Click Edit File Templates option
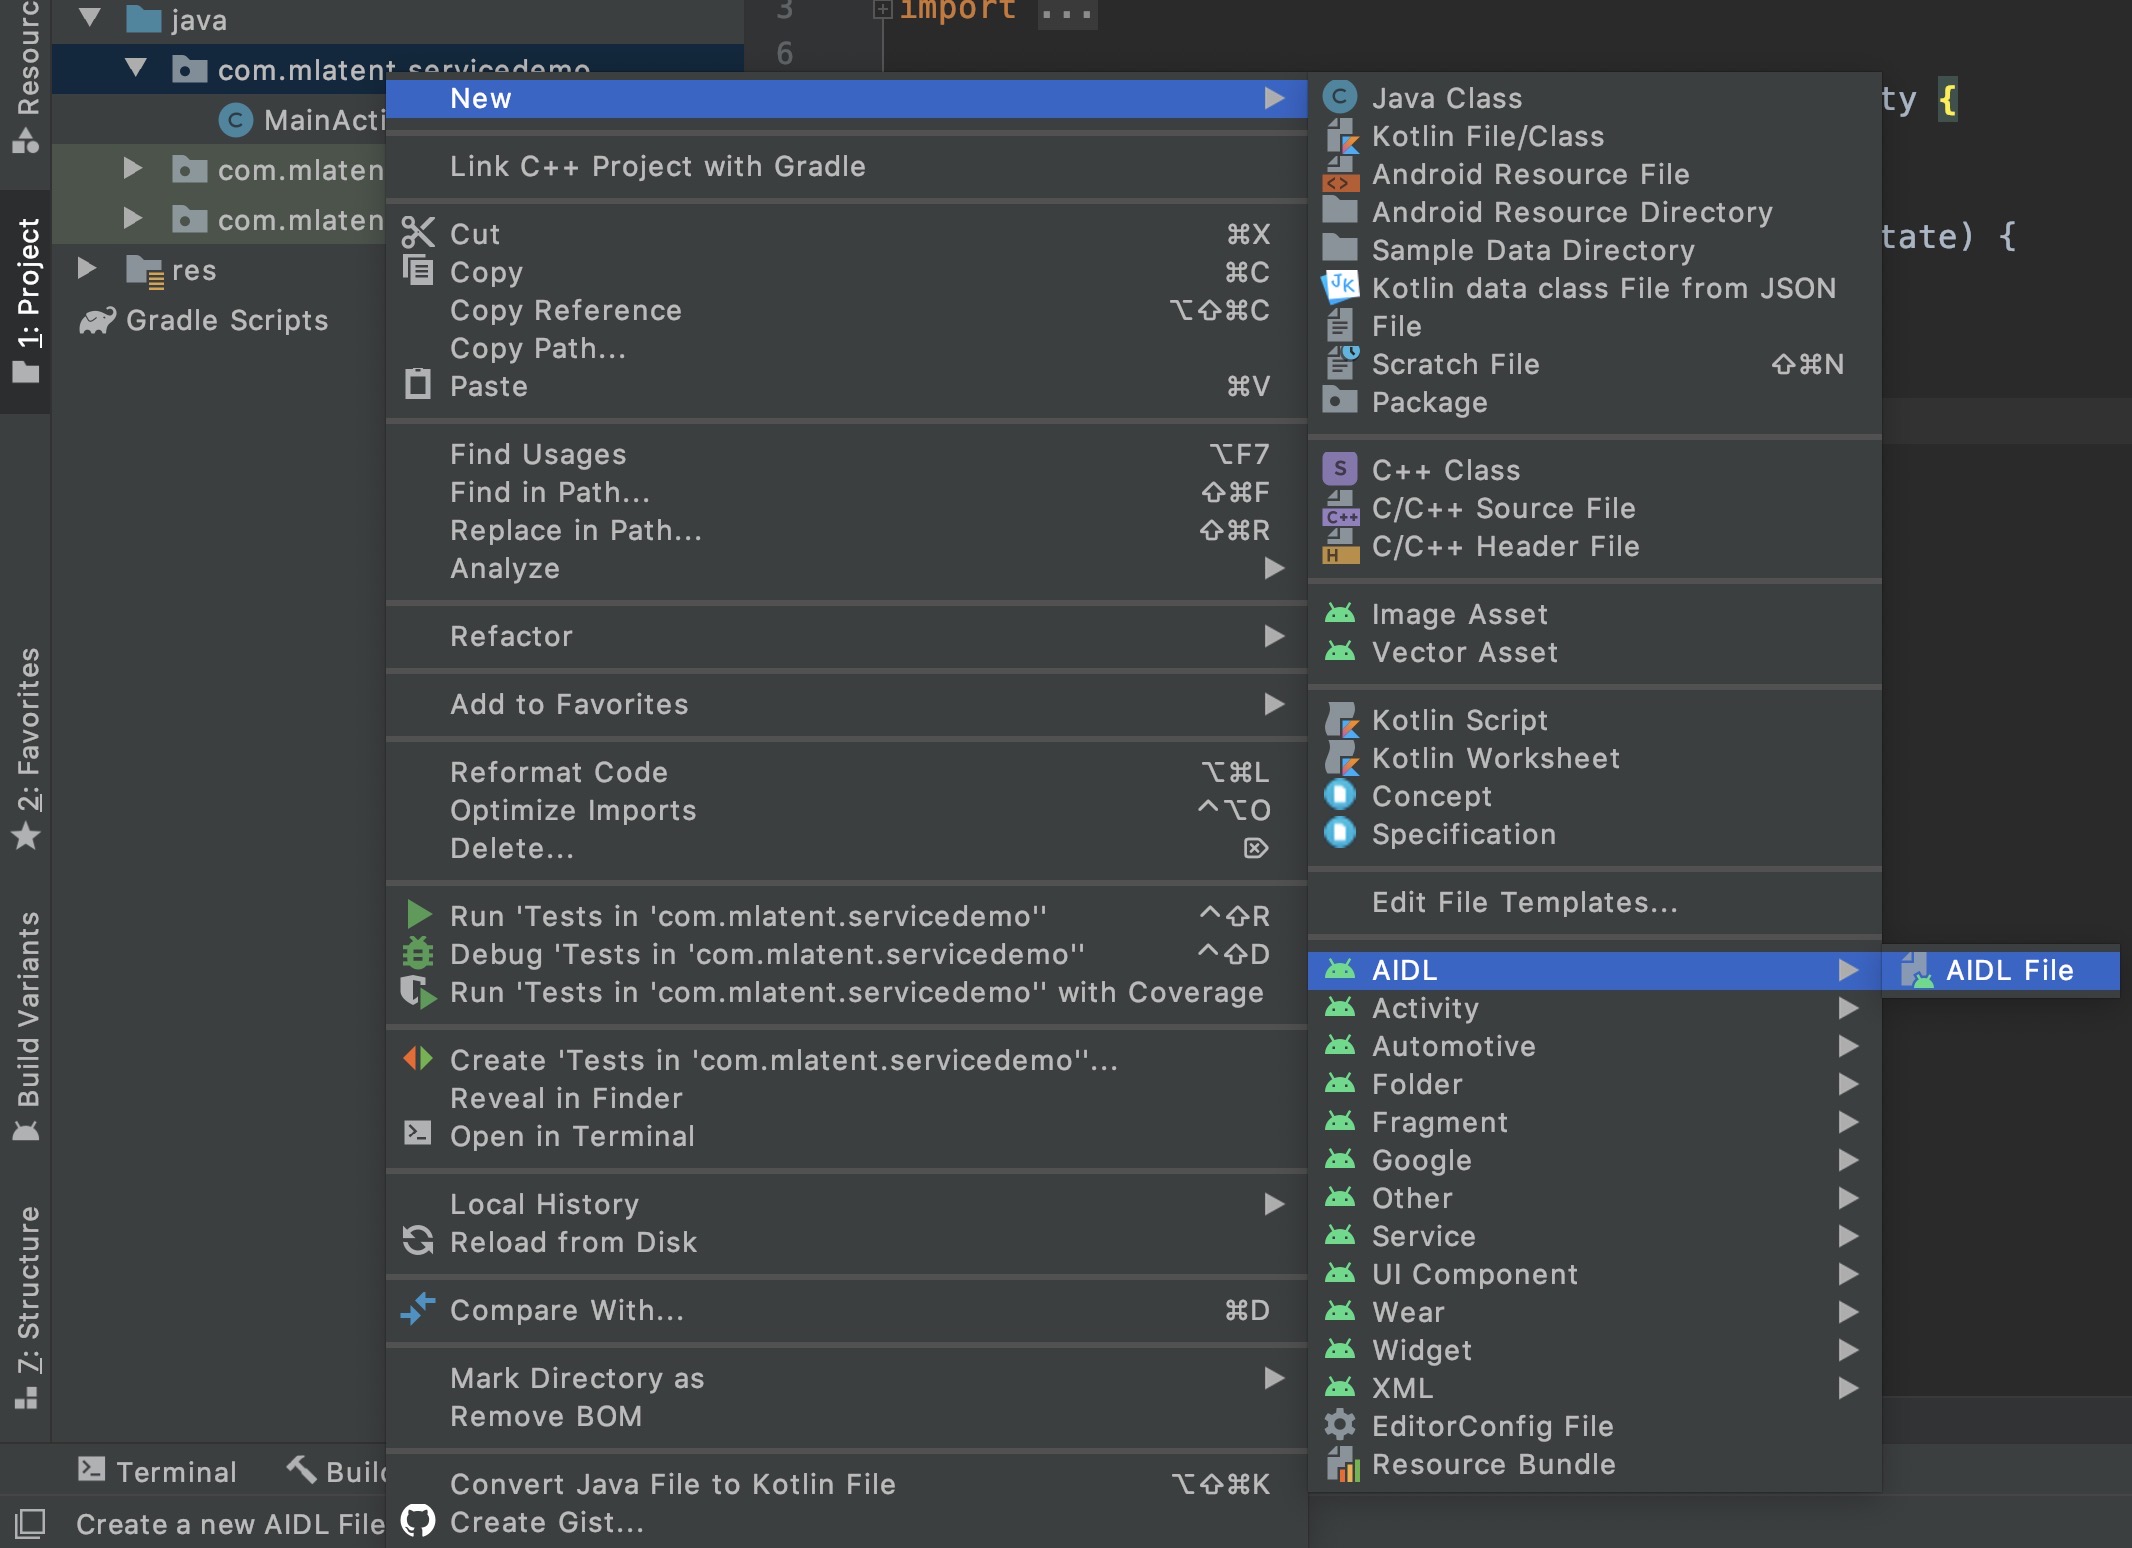This screenshot has width=2132, height=1548. point(1524,902)
